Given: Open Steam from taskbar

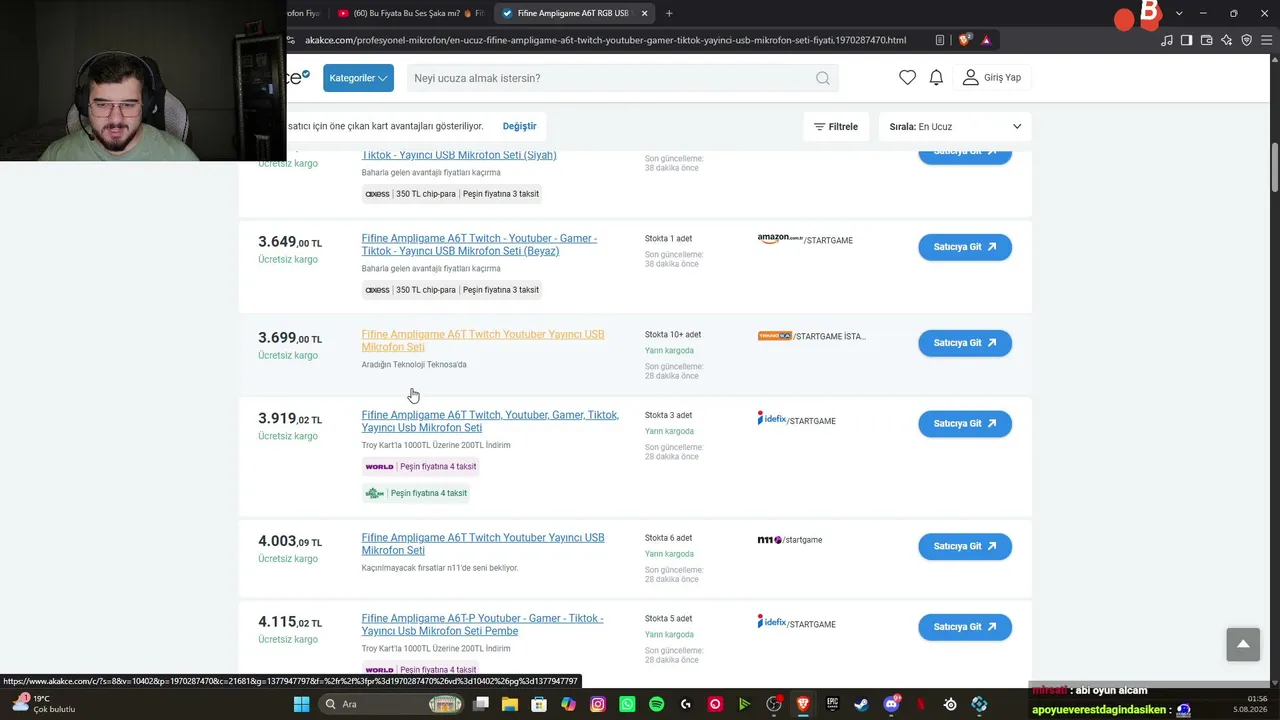Looking at the screenshot, I should pos(861,704).
